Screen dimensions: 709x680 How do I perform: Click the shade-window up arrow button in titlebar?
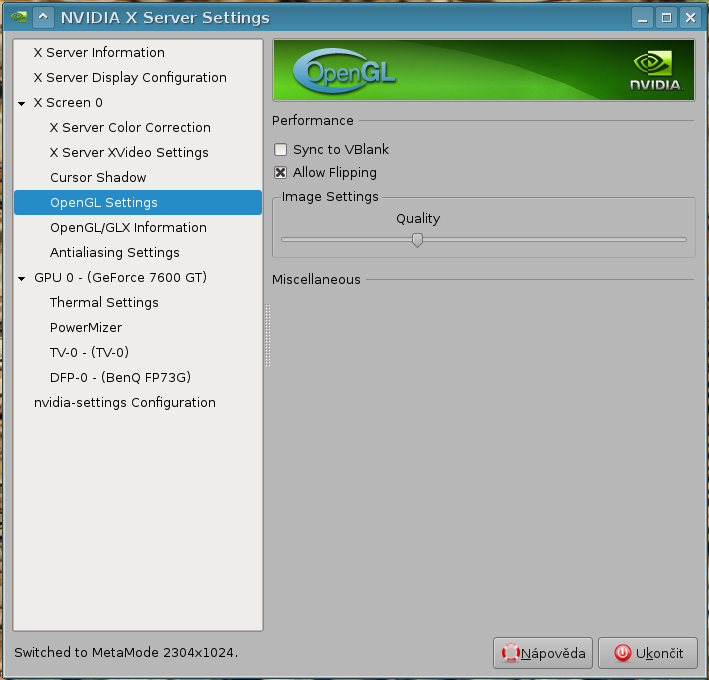point(43,17)
